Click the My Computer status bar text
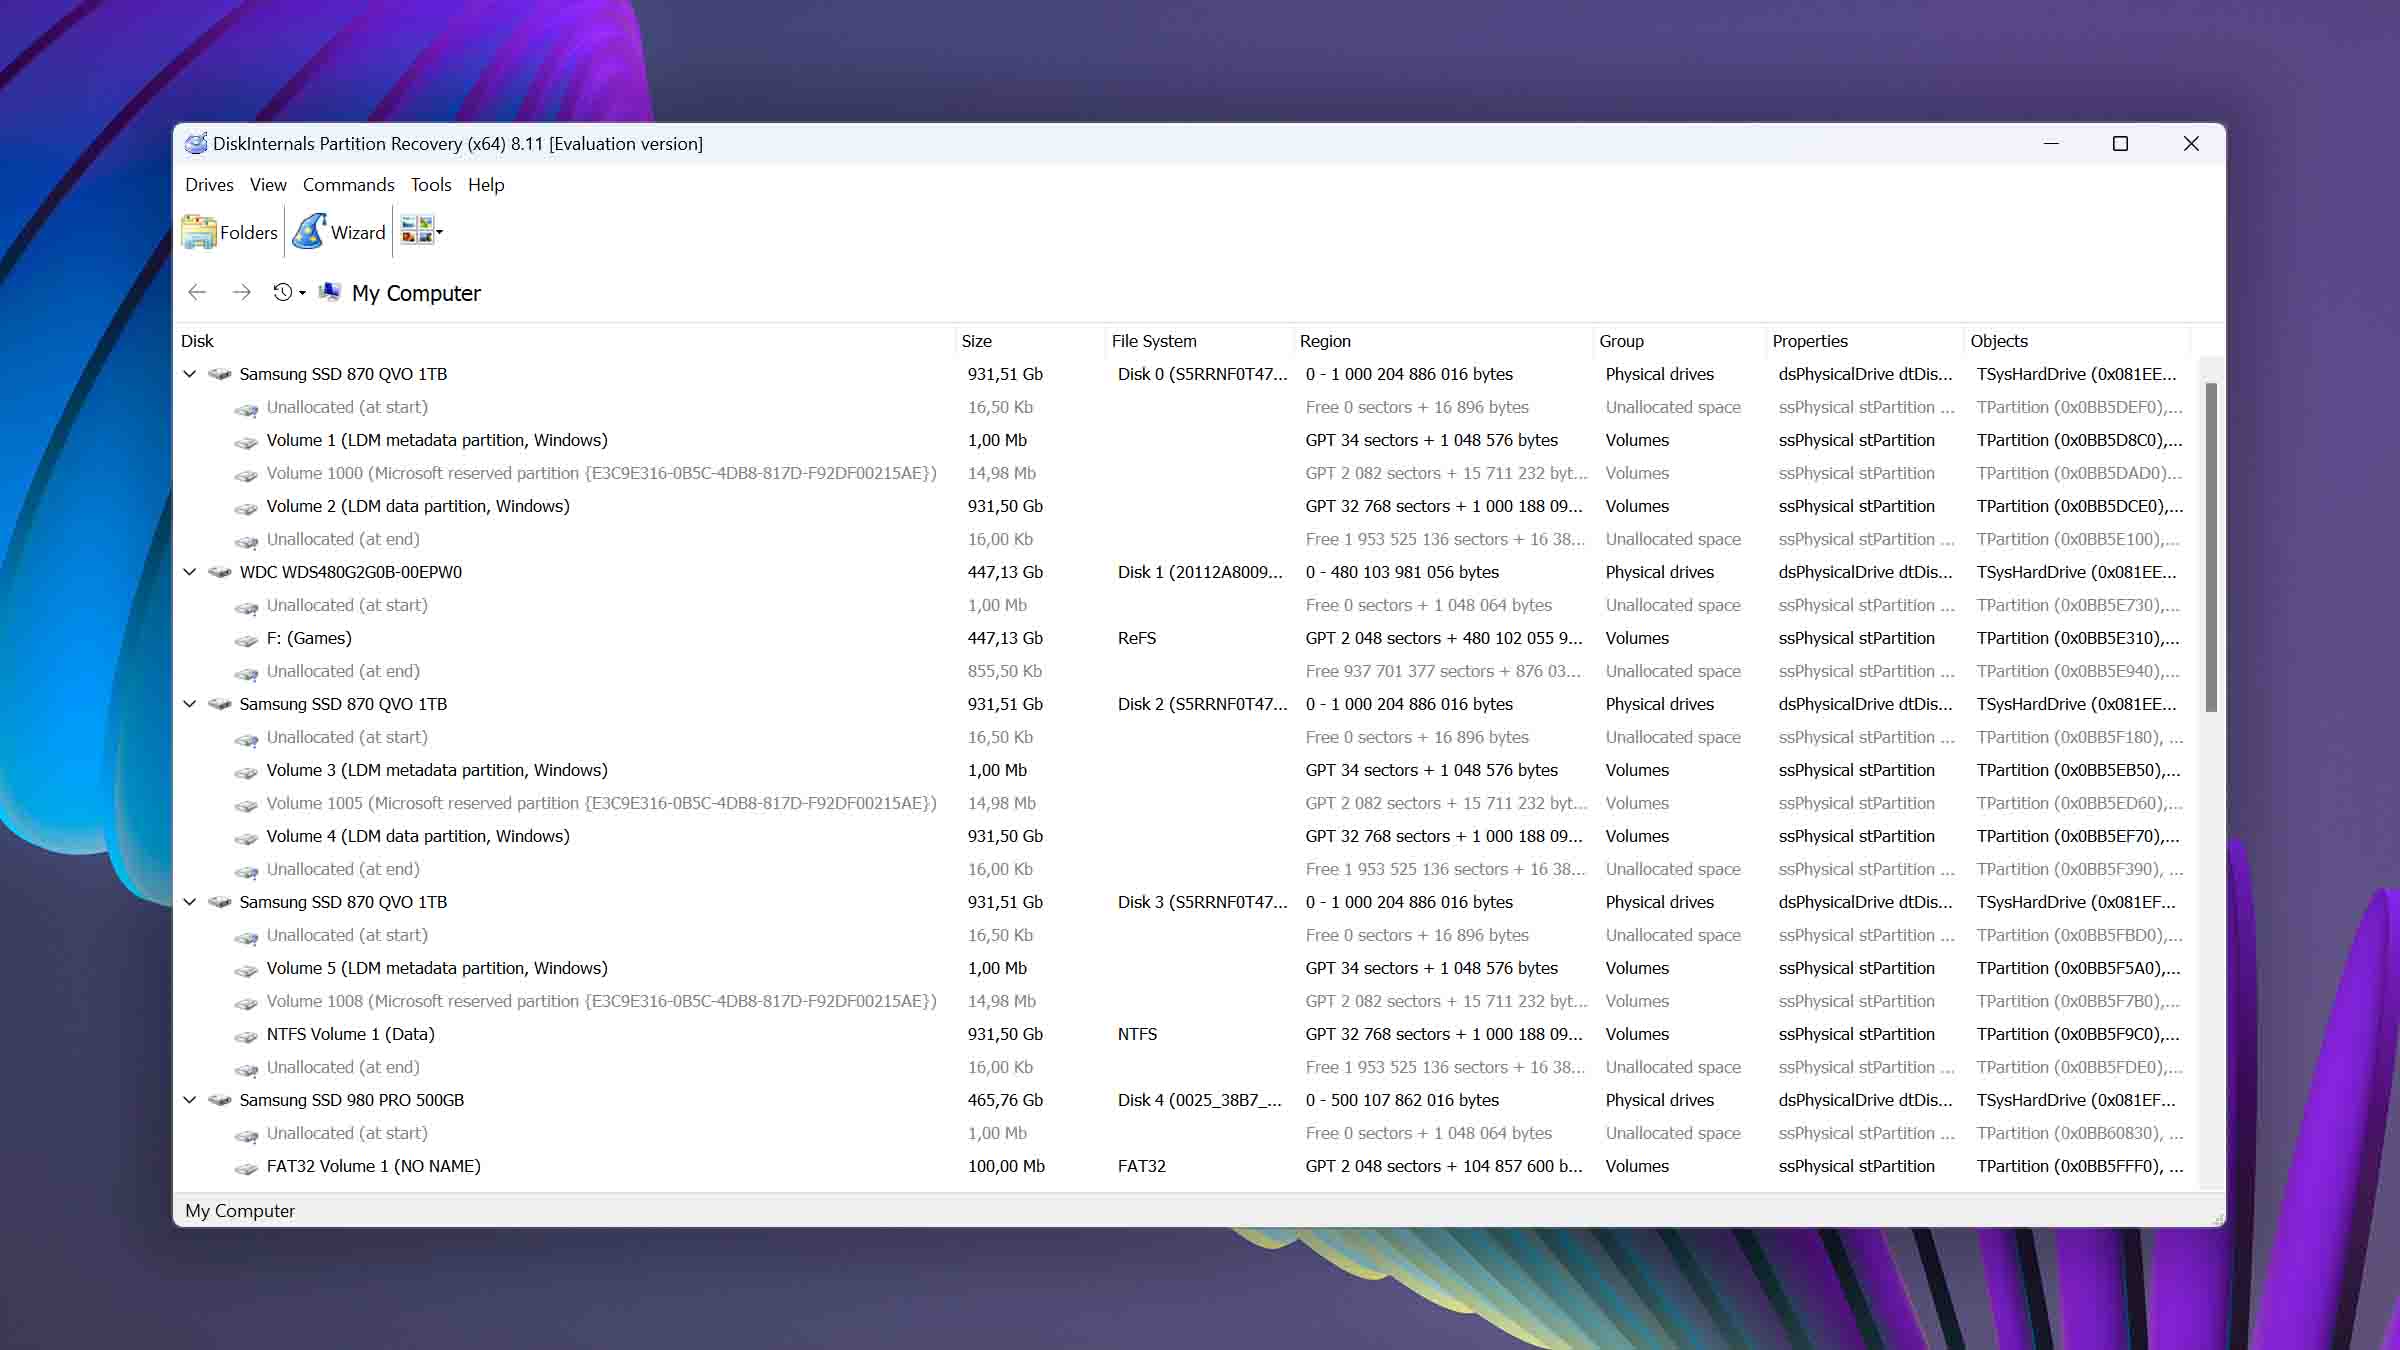Image resolution: width=2400 pixels, height=1350 pixels. [240, 1211]
